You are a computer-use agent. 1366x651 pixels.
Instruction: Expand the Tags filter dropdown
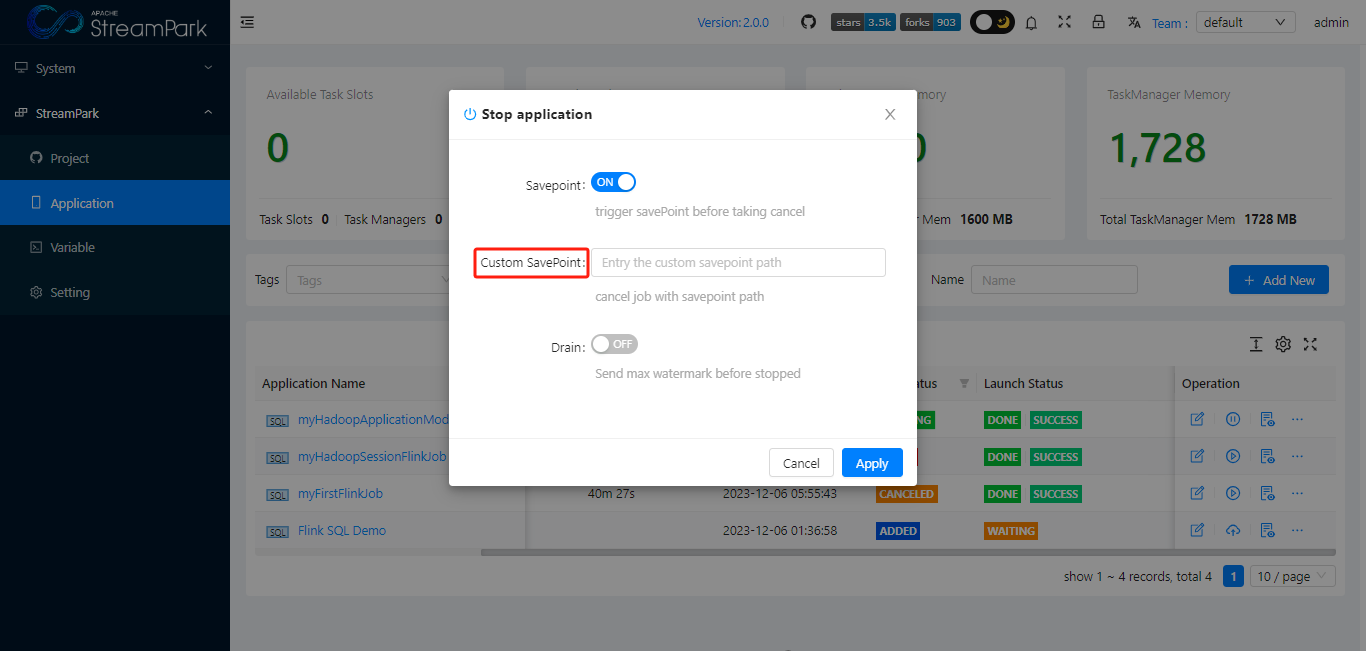click(370, 279)
